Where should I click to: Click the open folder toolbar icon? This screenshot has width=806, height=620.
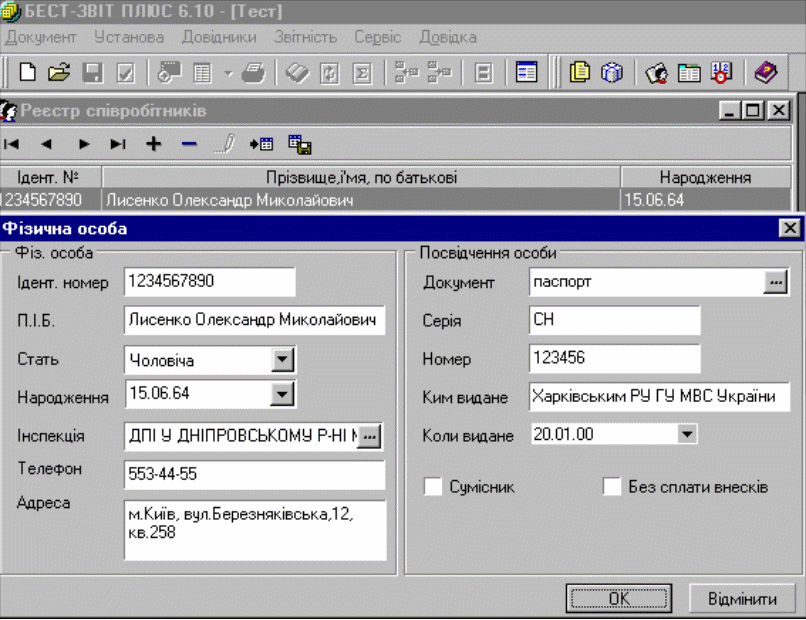[60, 73]
